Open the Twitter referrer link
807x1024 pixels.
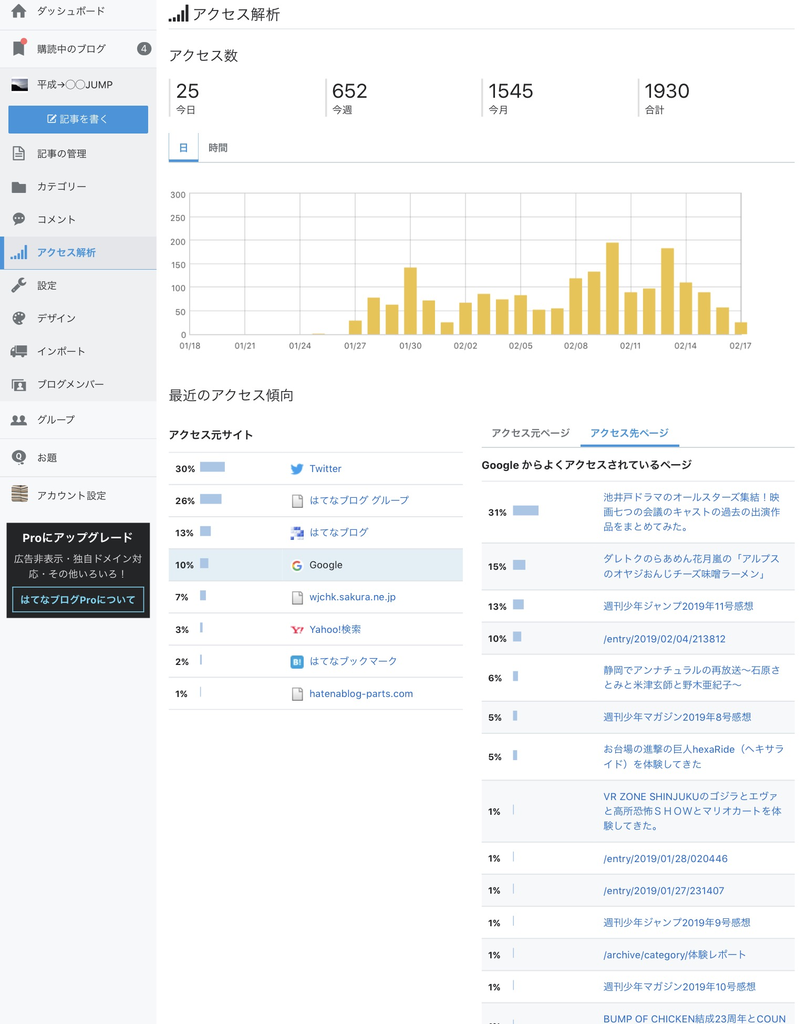(x=325, y=469)
